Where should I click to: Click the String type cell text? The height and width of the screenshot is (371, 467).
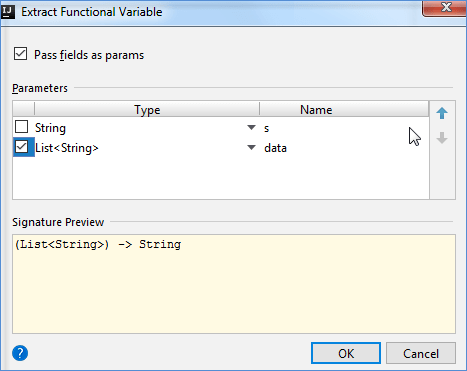[x=50, y=128]
